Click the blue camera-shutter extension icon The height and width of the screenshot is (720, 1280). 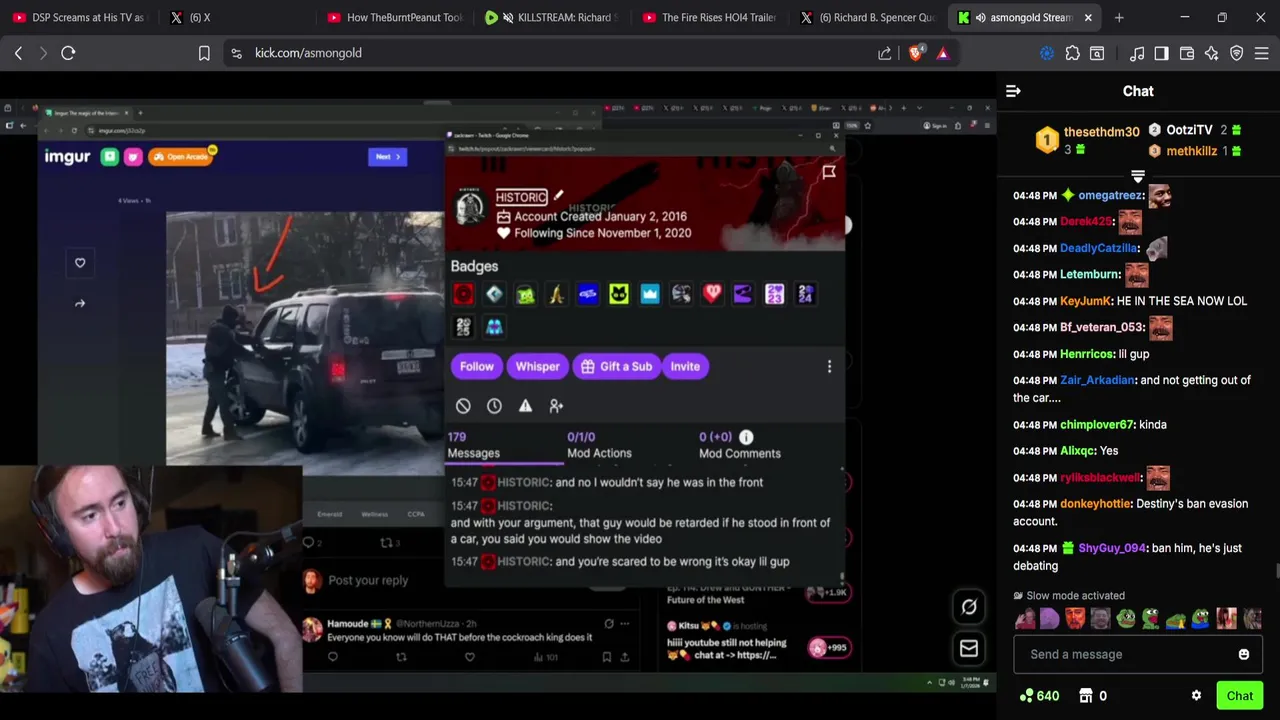pyautogui.click(x=1047, y=53)
